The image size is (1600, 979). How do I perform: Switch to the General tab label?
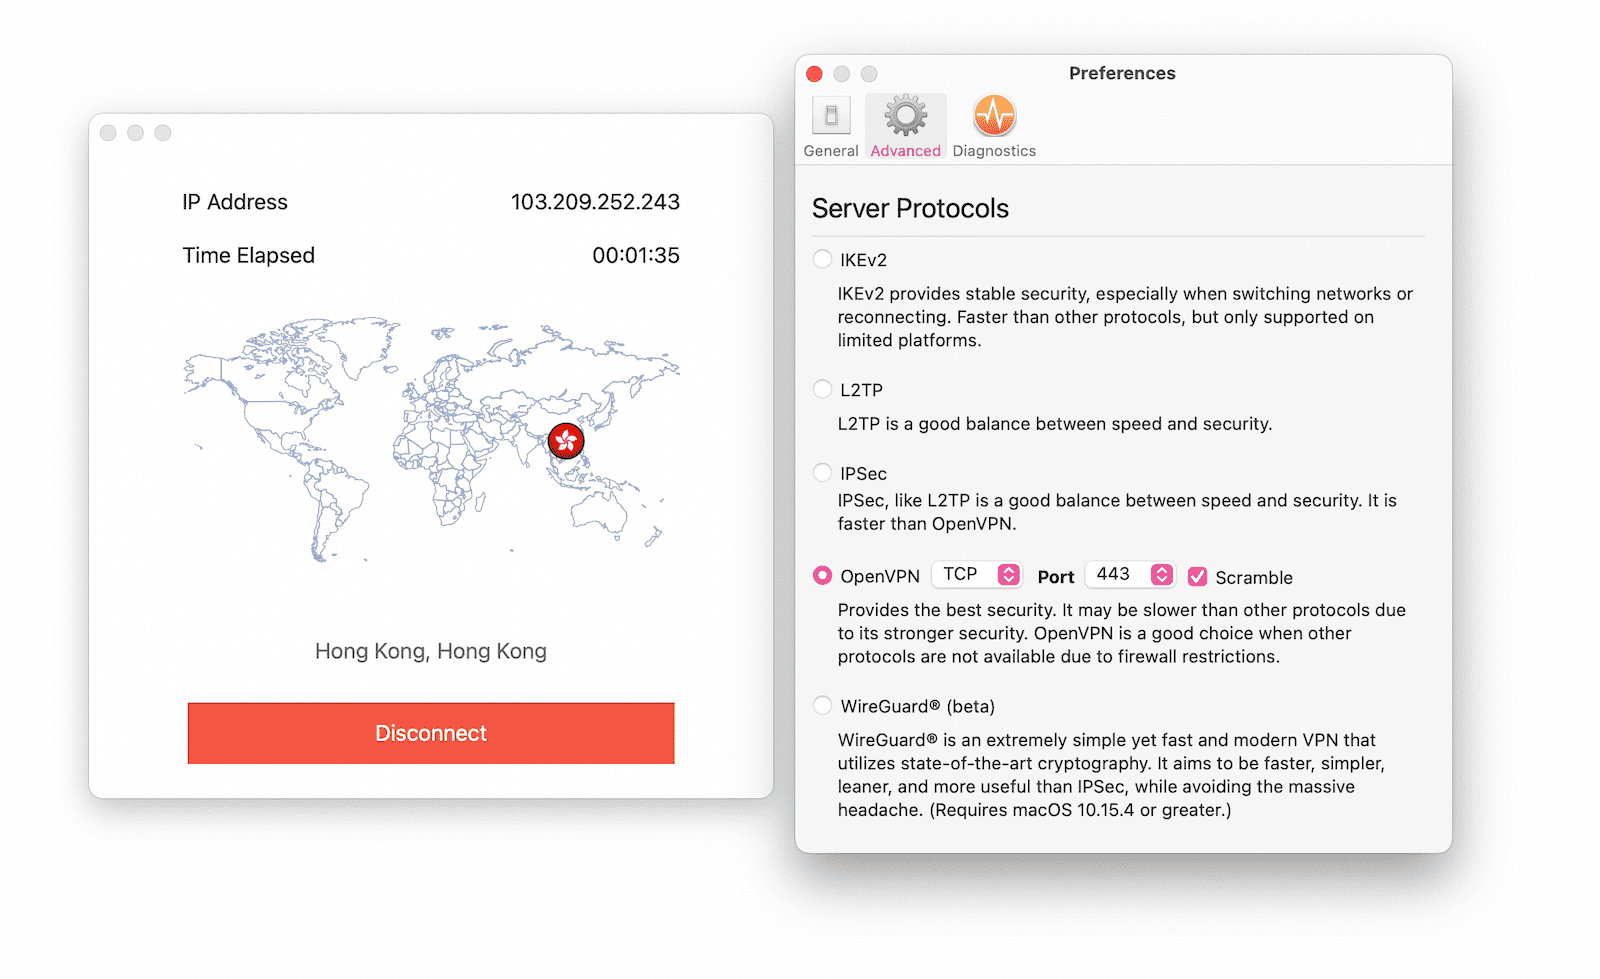click(x=831, y=151)
